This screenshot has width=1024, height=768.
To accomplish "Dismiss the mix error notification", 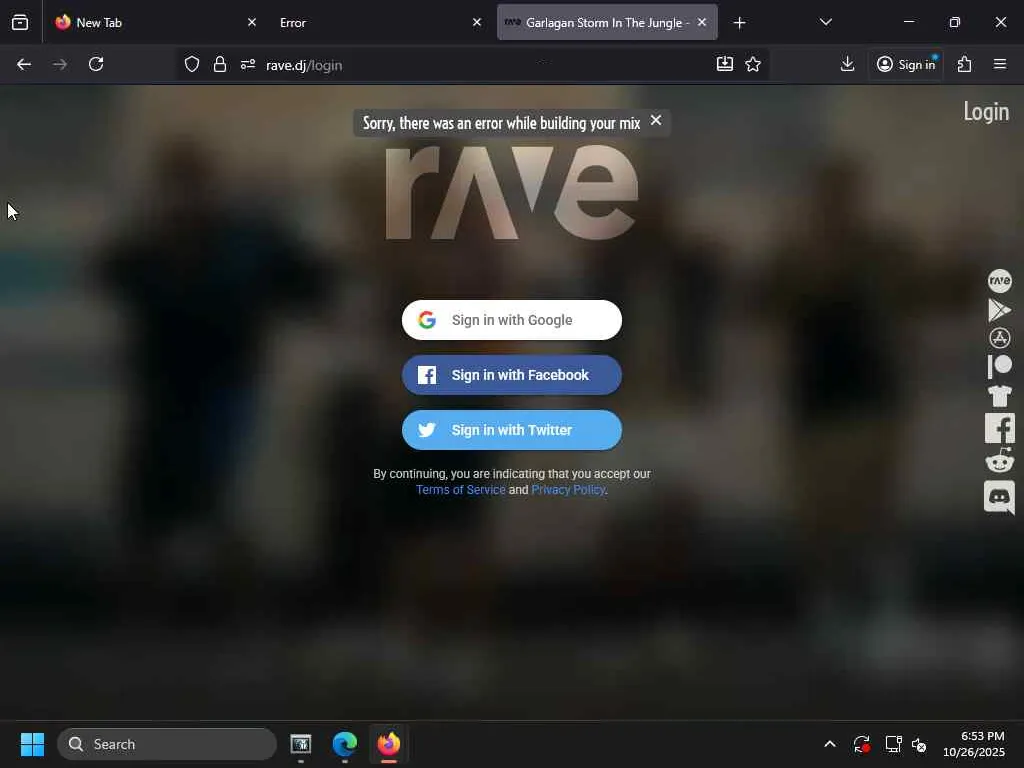I will click(x=656, y=120).
